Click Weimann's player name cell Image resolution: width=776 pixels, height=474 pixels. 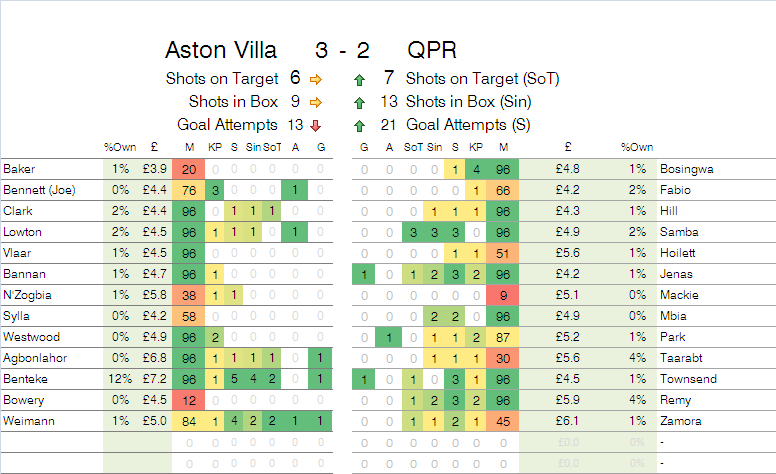[50, 421]
